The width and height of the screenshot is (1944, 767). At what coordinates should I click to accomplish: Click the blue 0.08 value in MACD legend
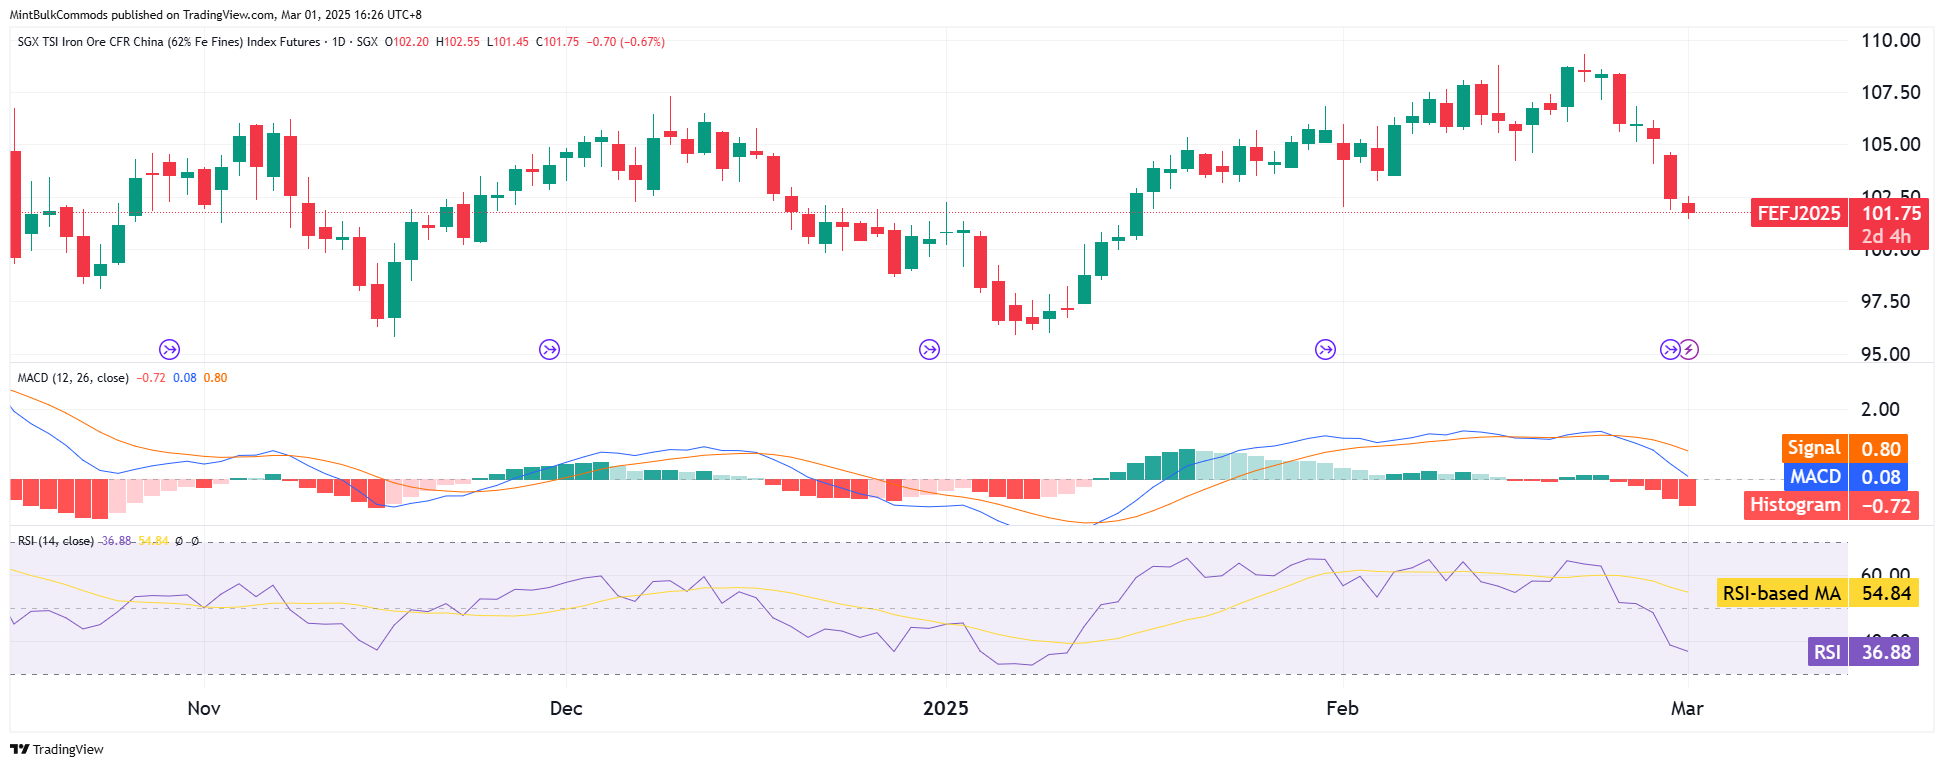tap(185, 378)
